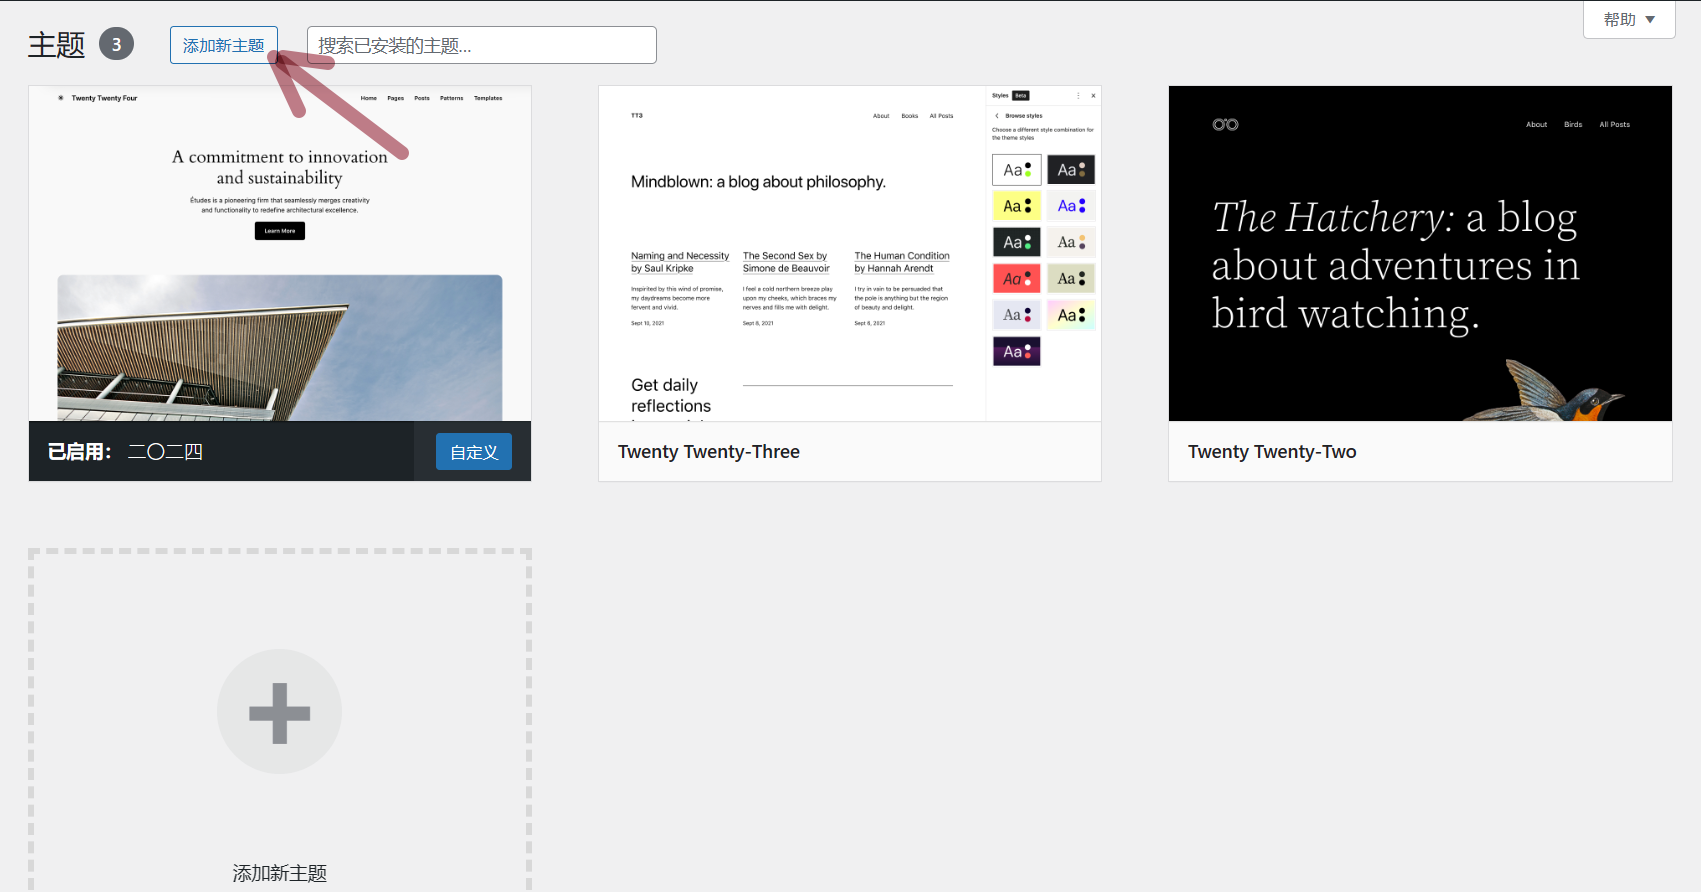
Task: Select the yellow Aa style swatch
Action: pyautogui.click(x=1016, y=206)
